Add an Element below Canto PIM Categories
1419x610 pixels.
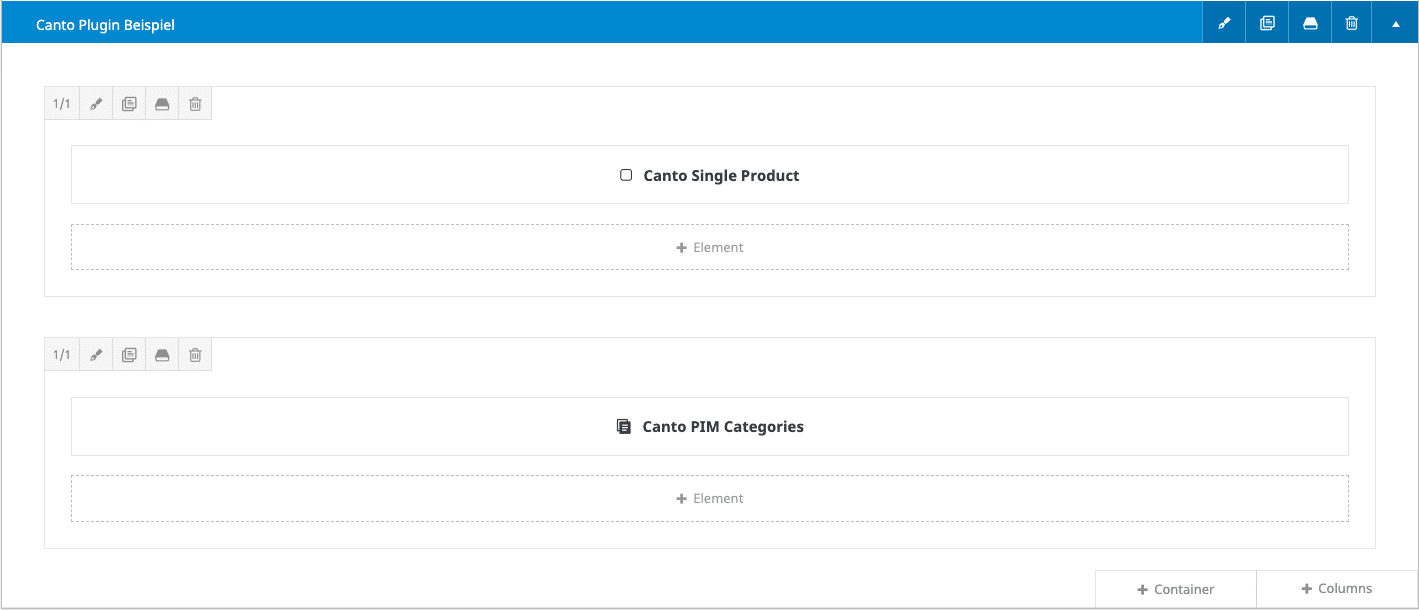point(710,498)
